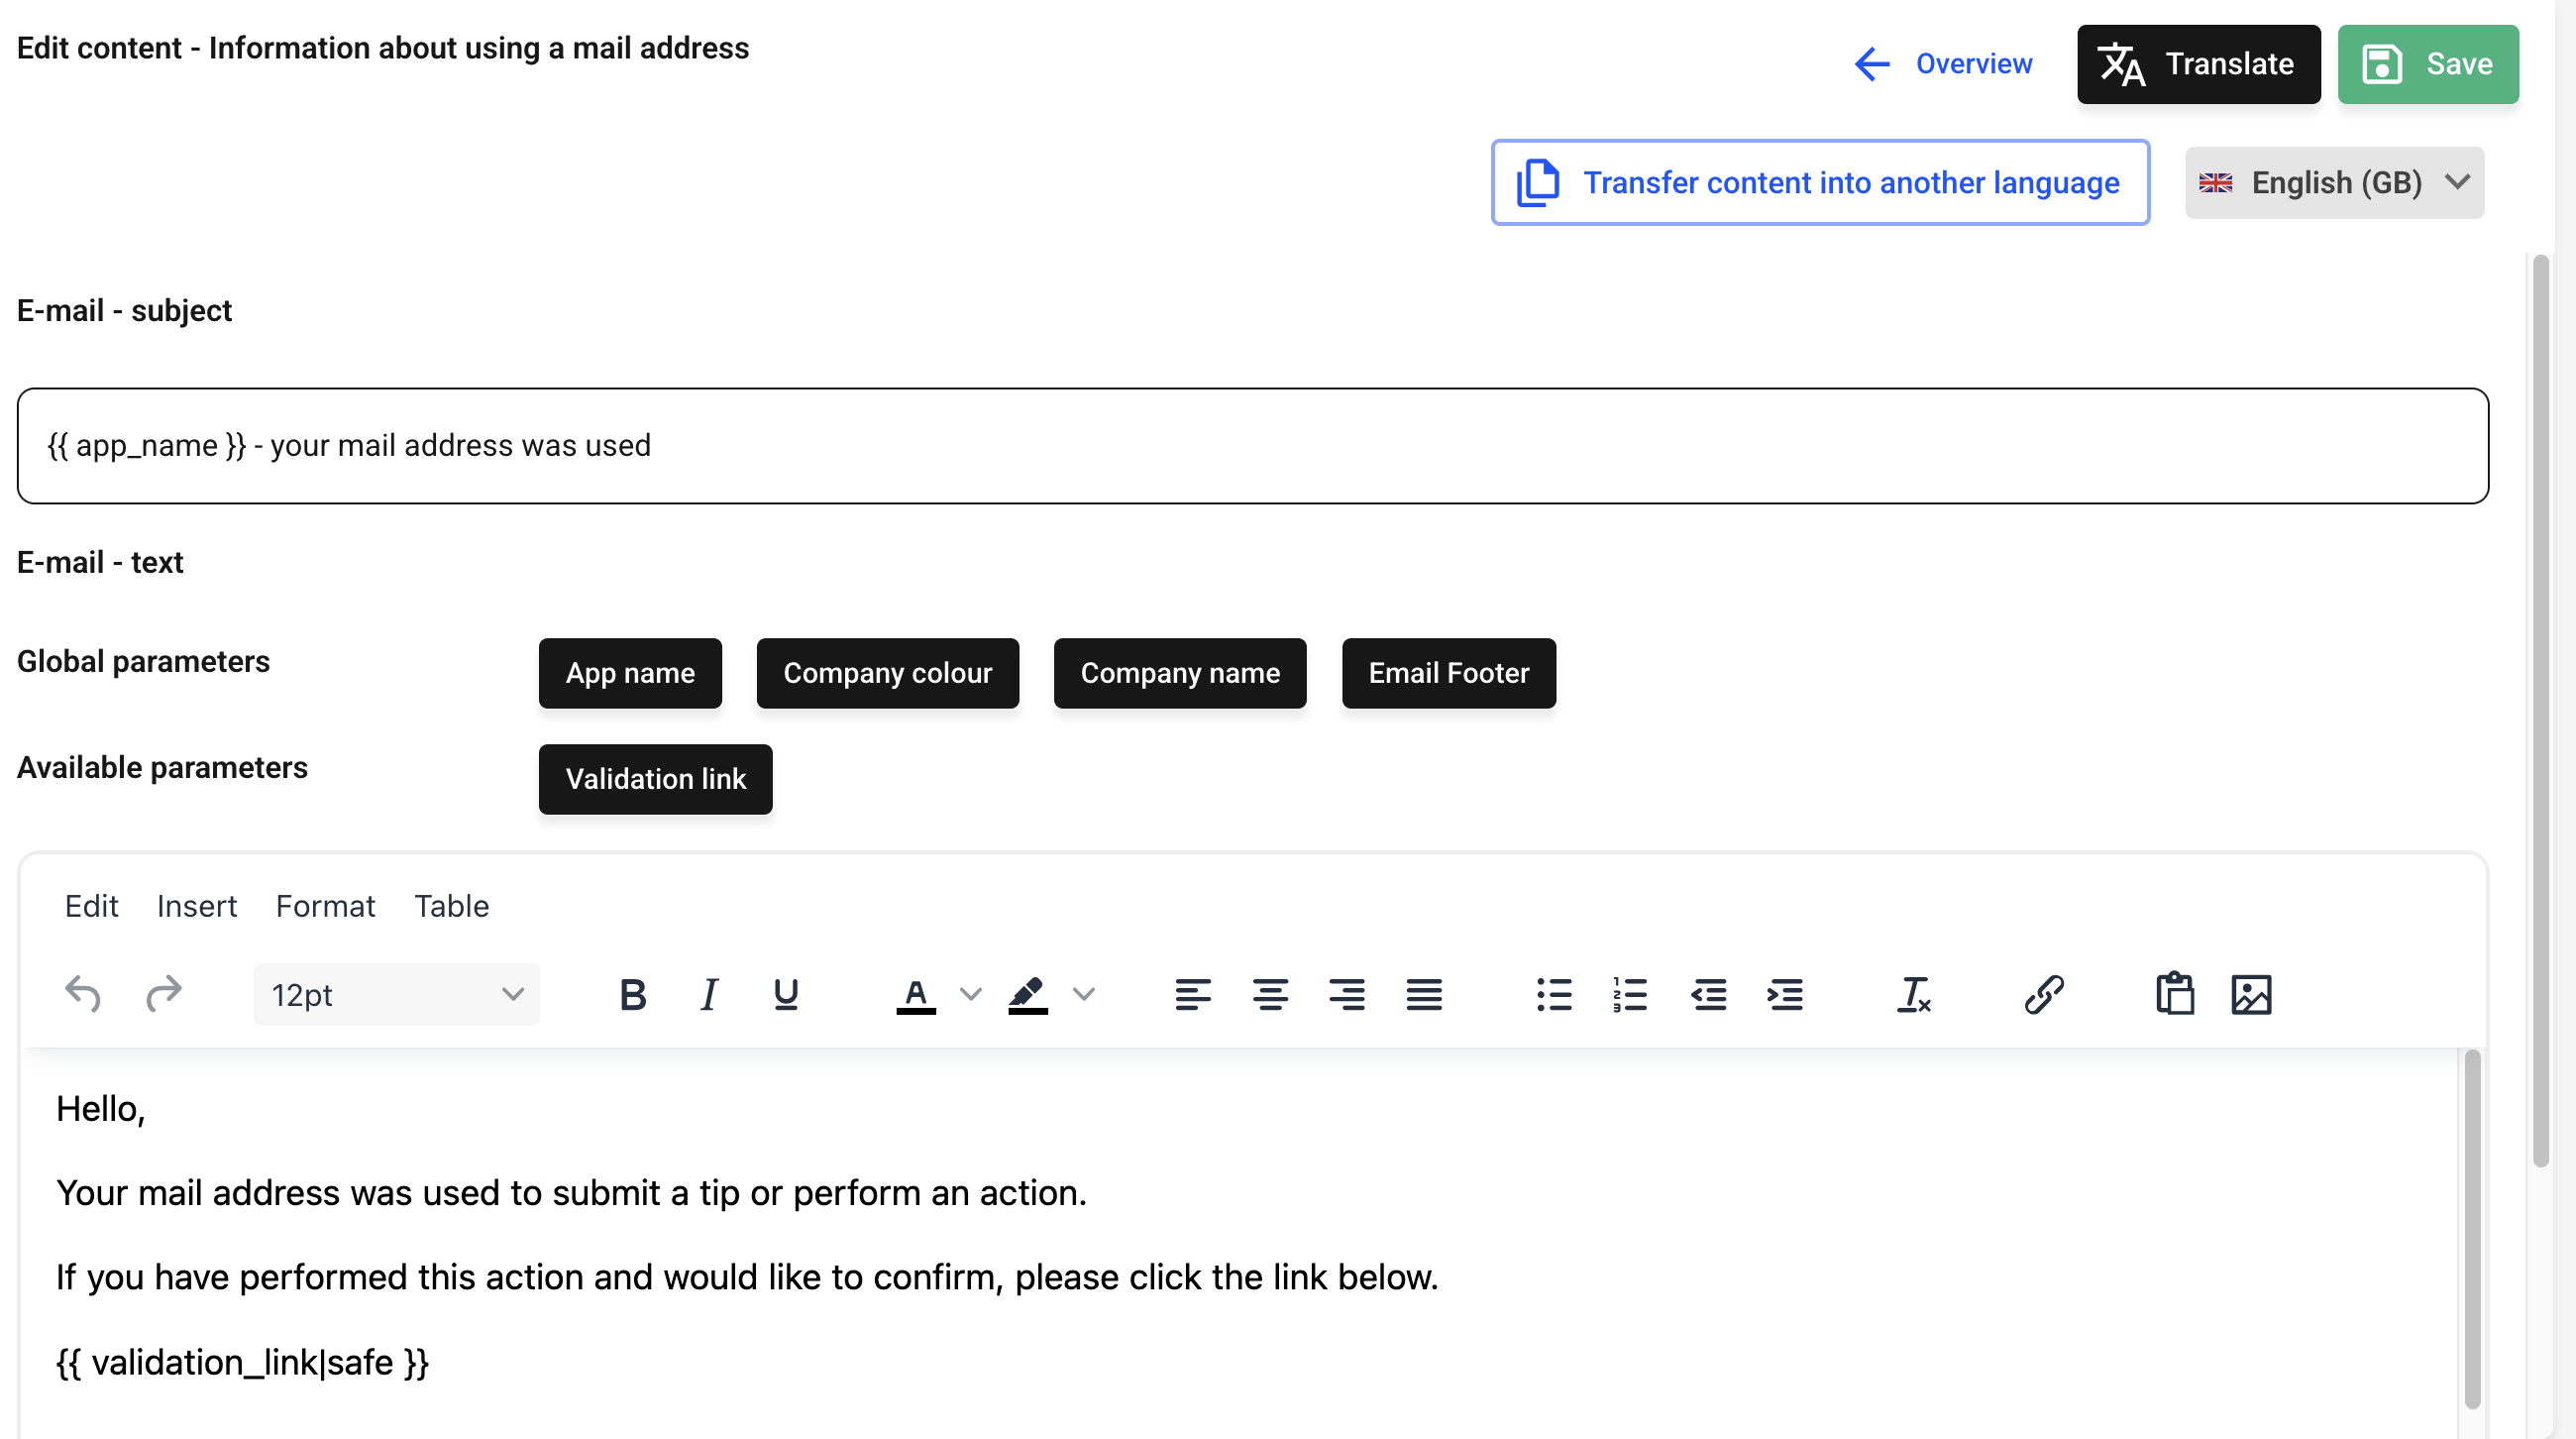Click into the E-mail subject field
The height and width of the screenshot is (1439, 2576).
click(1252, 446)
